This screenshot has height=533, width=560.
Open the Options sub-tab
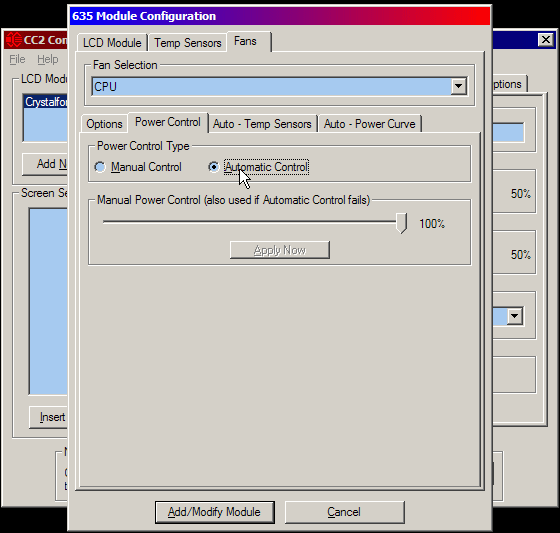(x=104, y=124)
